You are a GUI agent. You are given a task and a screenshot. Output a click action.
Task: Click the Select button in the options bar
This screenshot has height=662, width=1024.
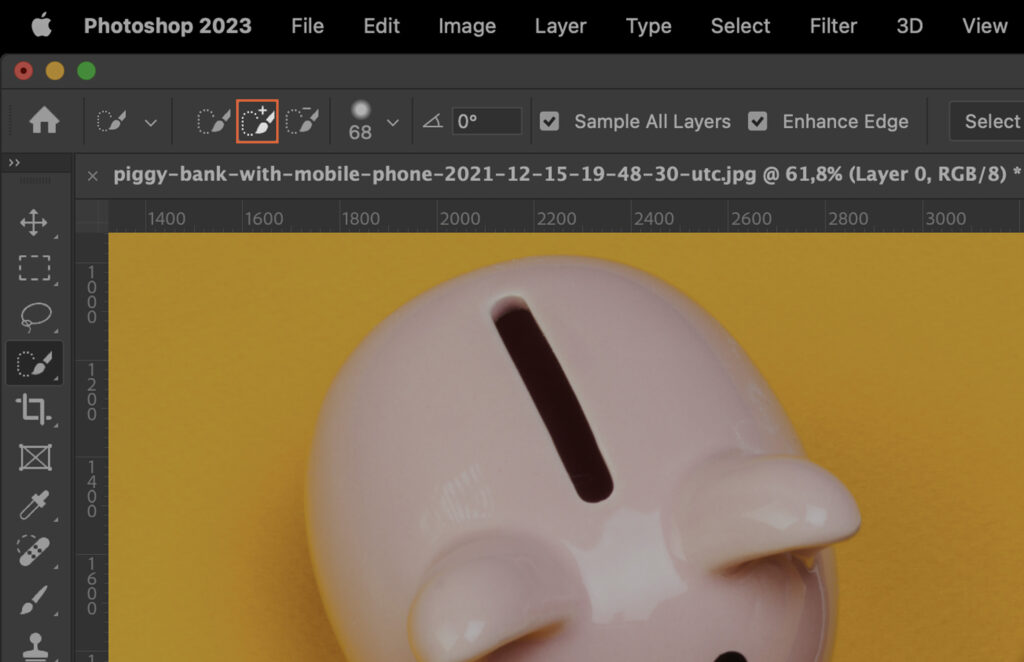993,121
